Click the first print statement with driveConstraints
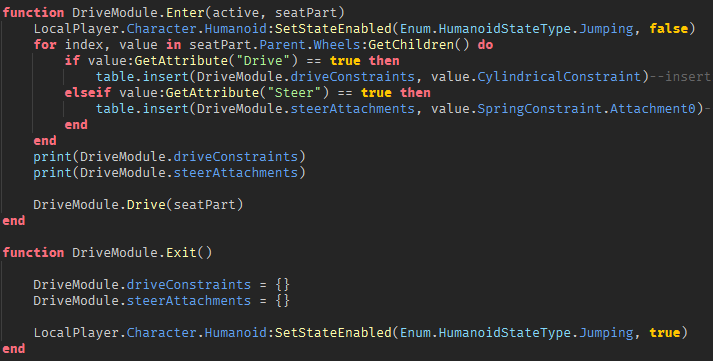713x361 pixels. [169, 156]
